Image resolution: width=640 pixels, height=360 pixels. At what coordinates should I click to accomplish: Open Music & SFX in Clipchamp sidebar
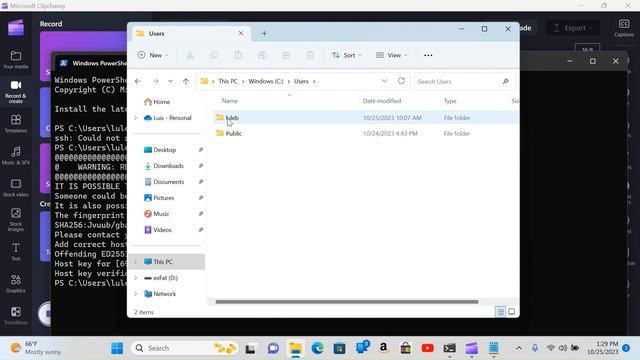pos(16,156)
